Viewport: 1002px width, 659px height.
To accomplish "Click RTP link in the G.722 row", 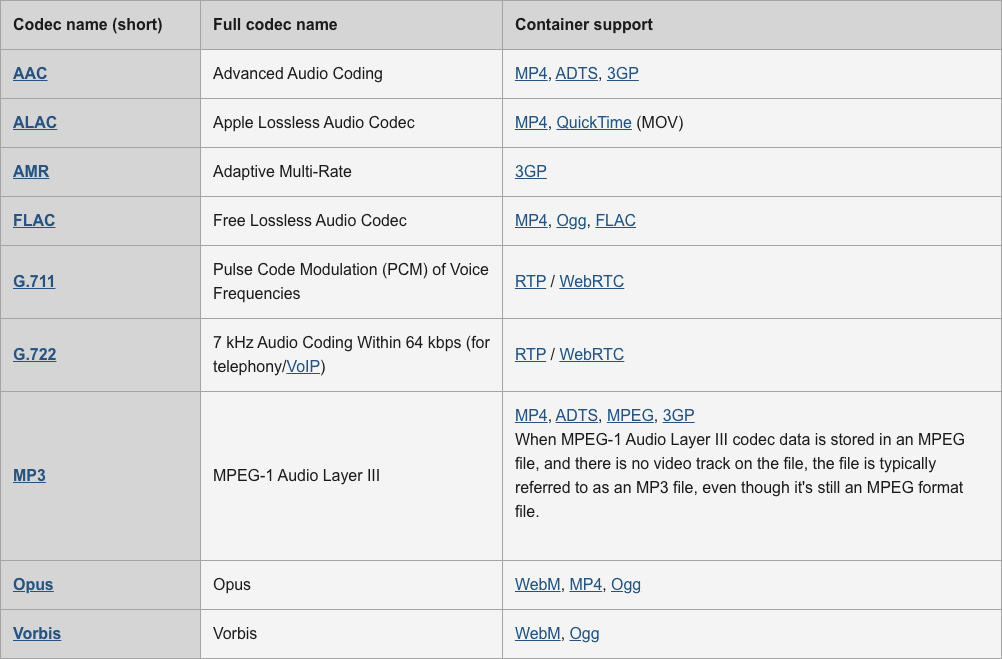I will pyautogui.click(x=530, y=354).
